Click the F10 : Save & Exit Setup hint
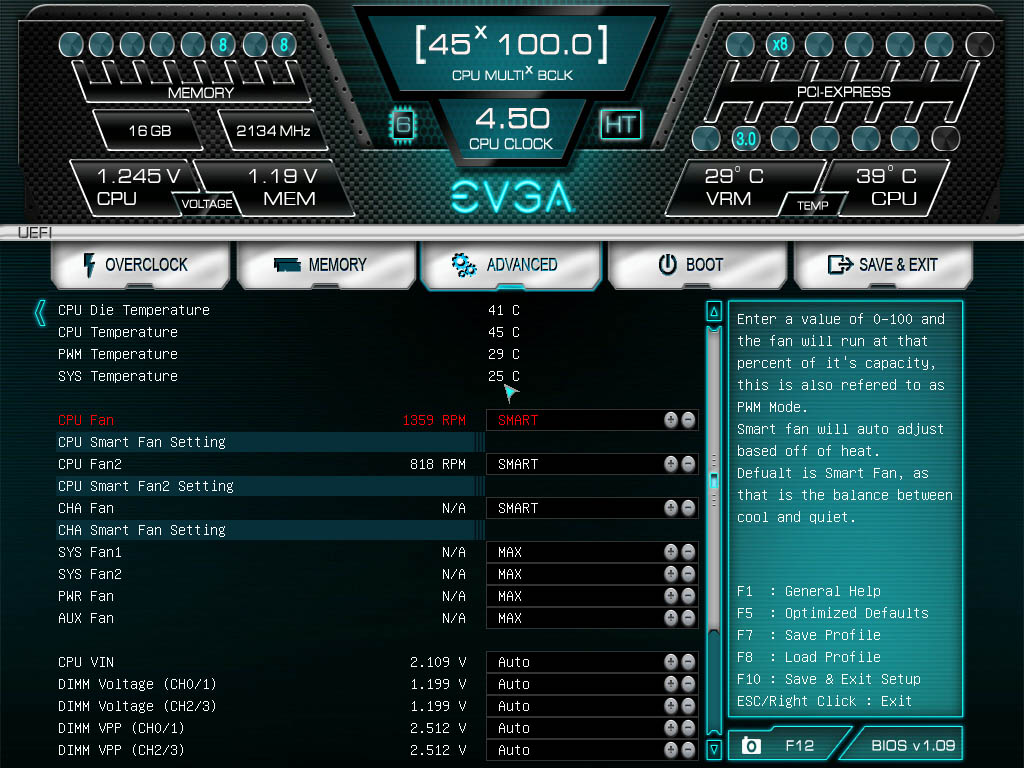 pyautogui.click(x=829, y=679)
